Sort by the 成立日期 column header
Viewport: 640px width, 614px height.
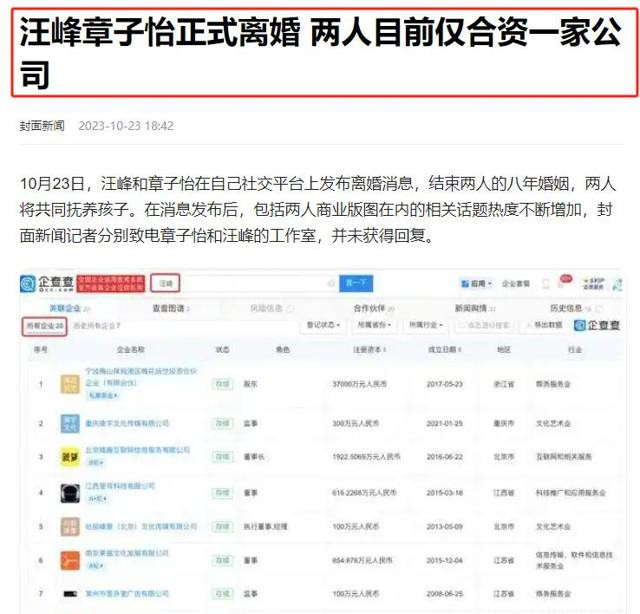pos(444,349)
